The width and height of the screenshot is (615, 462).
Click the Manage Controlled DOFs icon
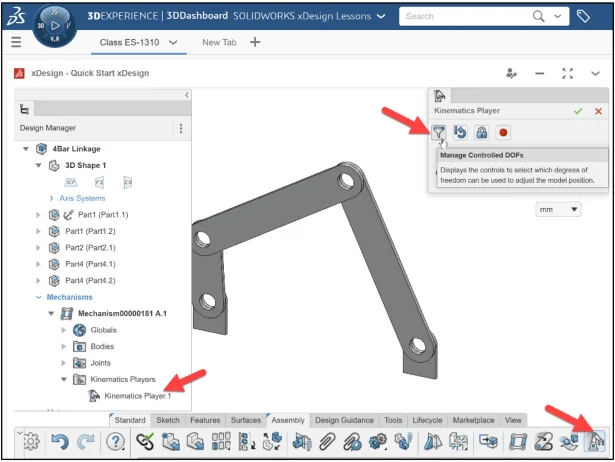click(438, 132)
